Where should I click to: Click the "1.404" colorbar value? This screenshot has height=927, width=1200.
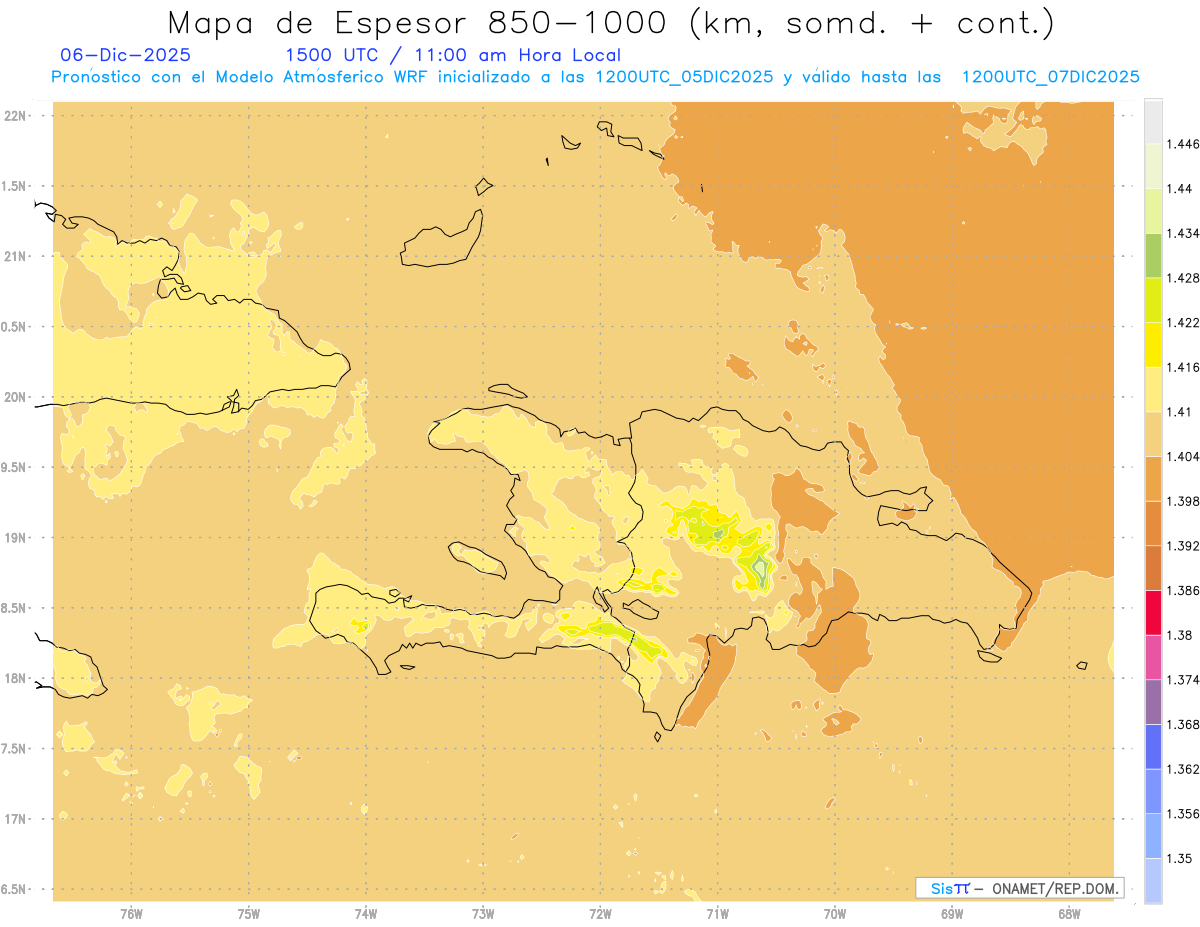(x=1183, y=456)
